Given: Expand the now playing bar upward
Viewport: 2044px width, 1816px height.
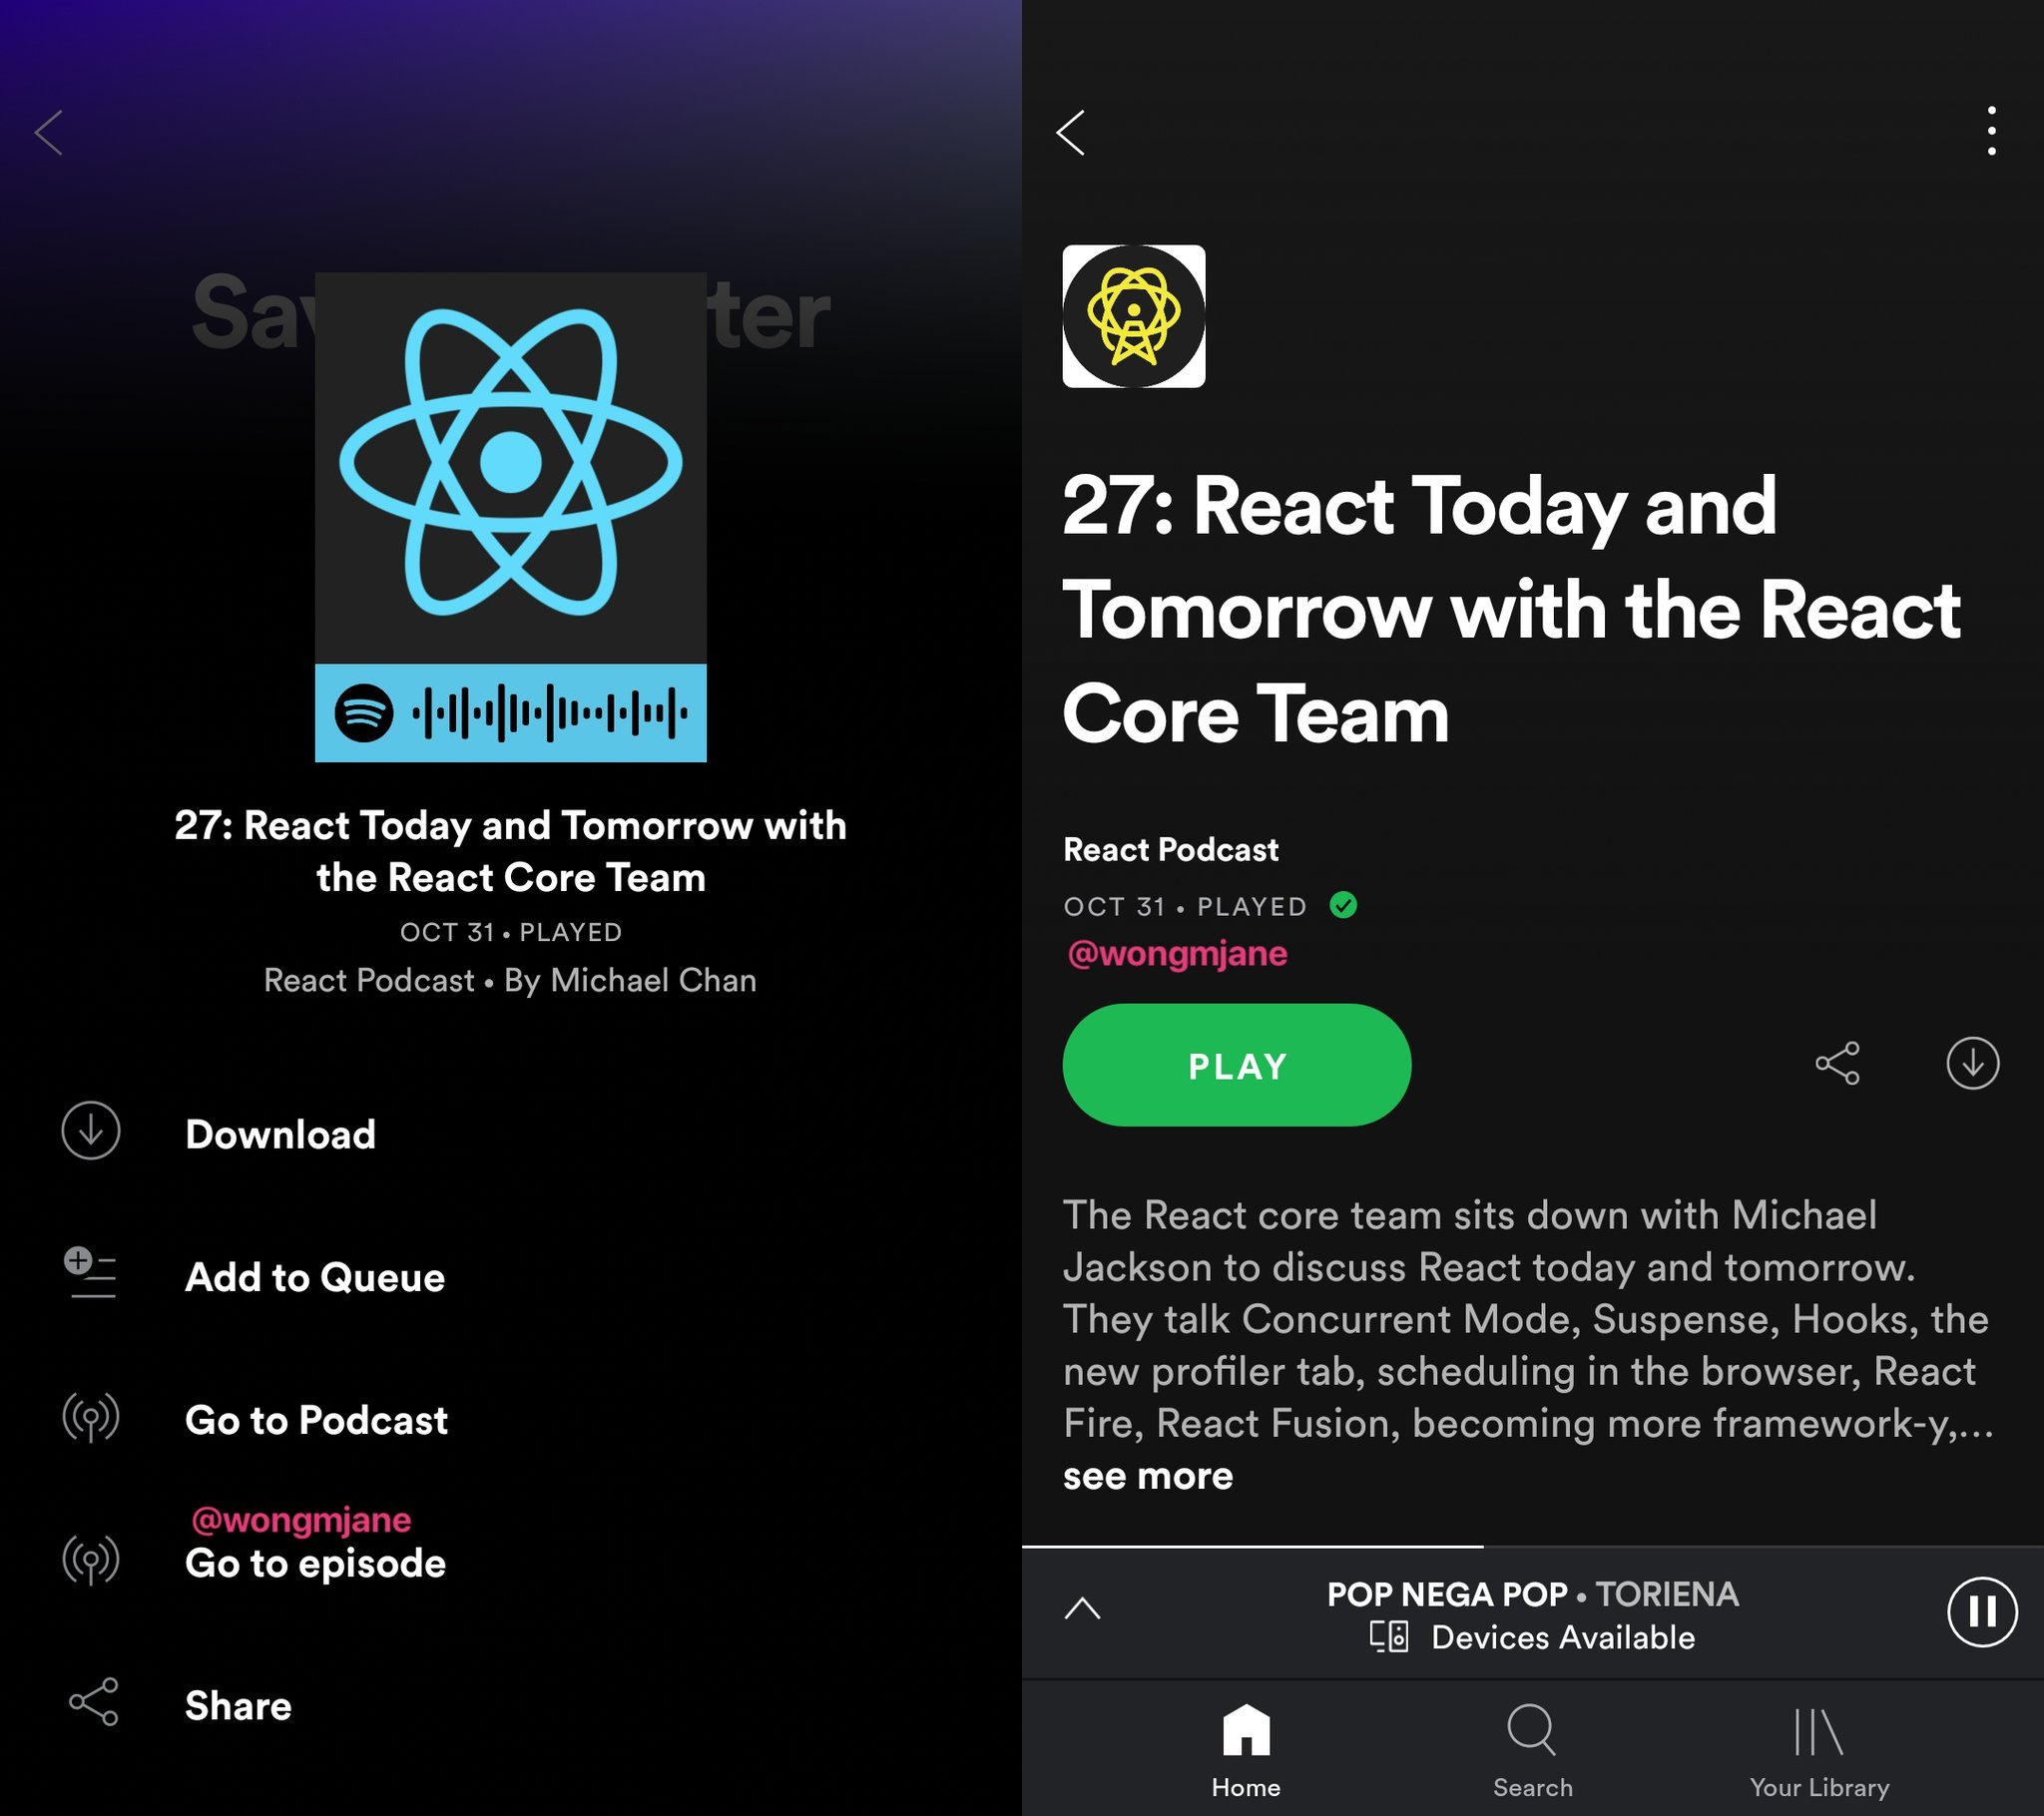Looking at the screenshot, I should (x=1082, y=1607).
